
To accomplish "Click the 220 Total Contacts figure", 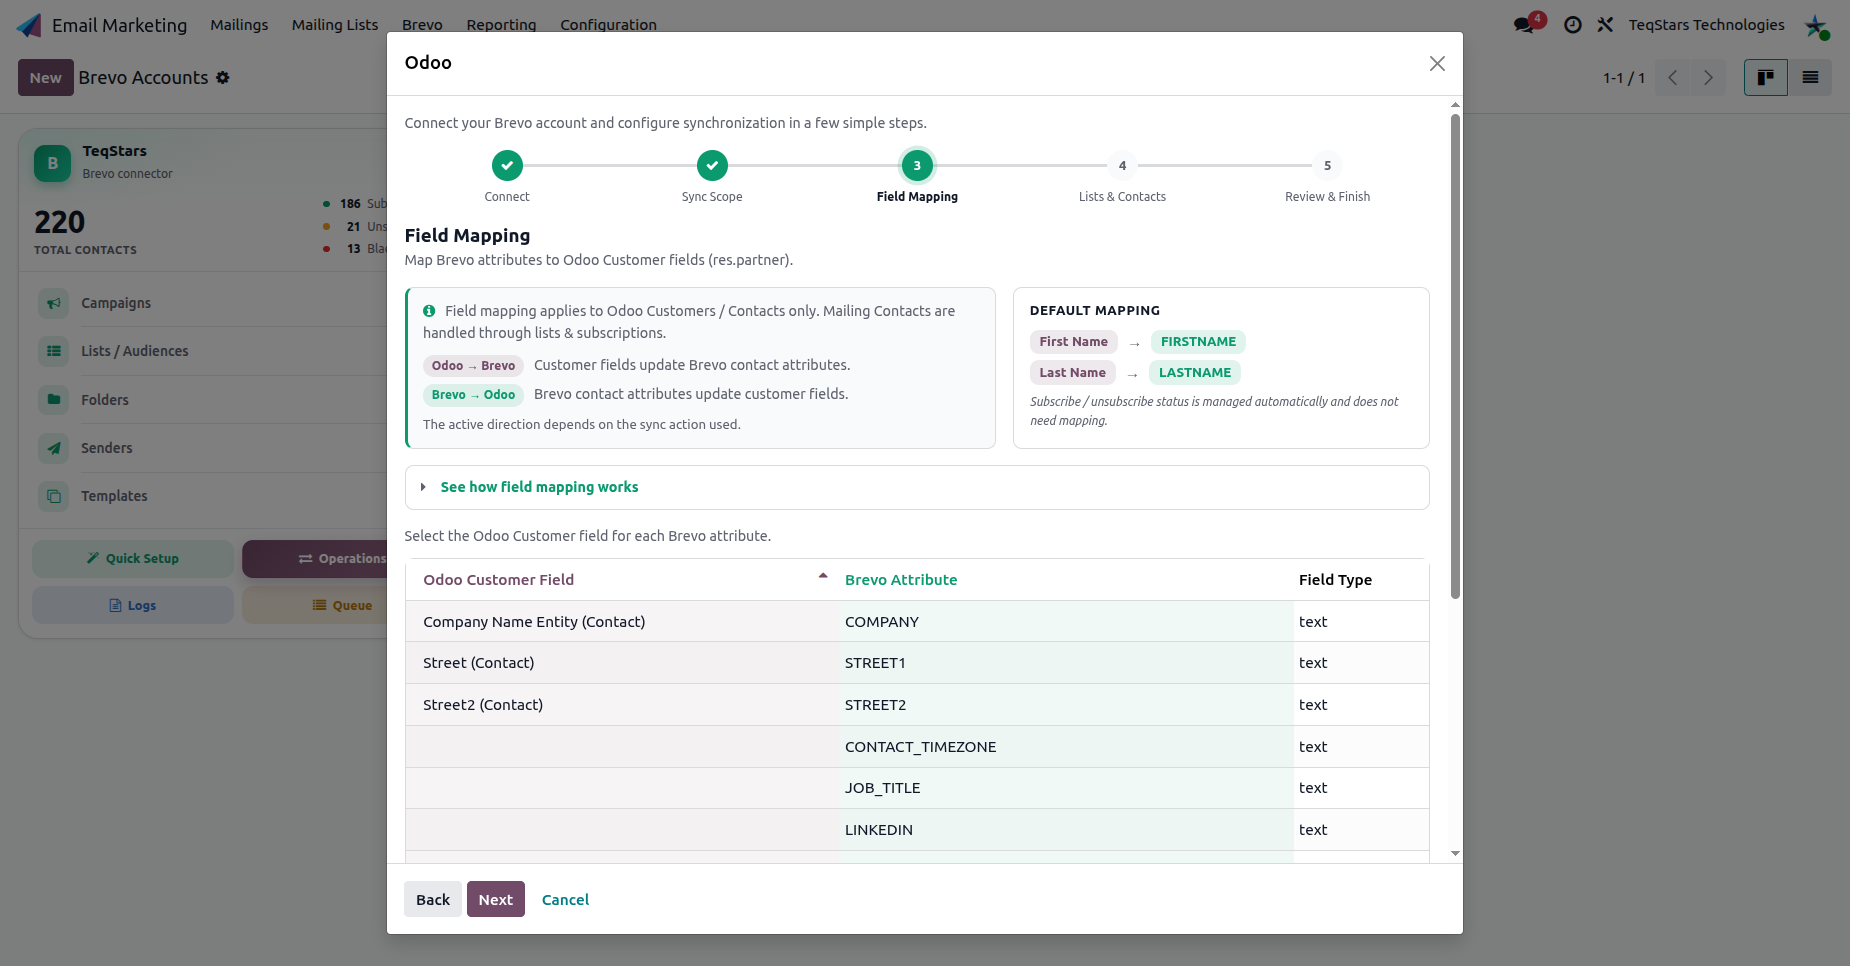I will coord(60,222).
